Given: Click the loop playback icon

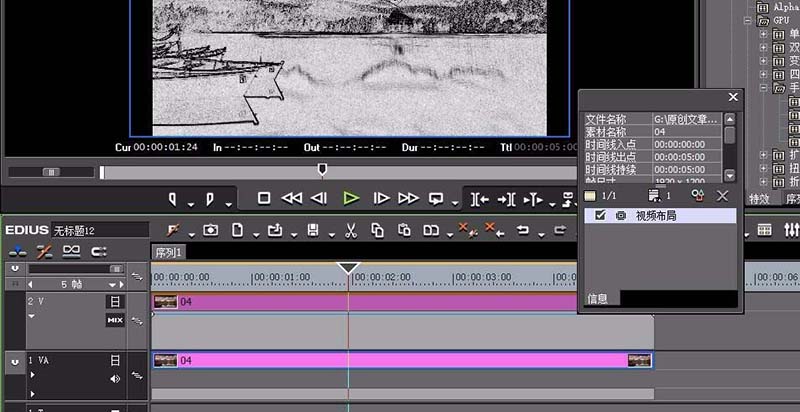Looking at the screenshot, I should click(x=436, y=198).
